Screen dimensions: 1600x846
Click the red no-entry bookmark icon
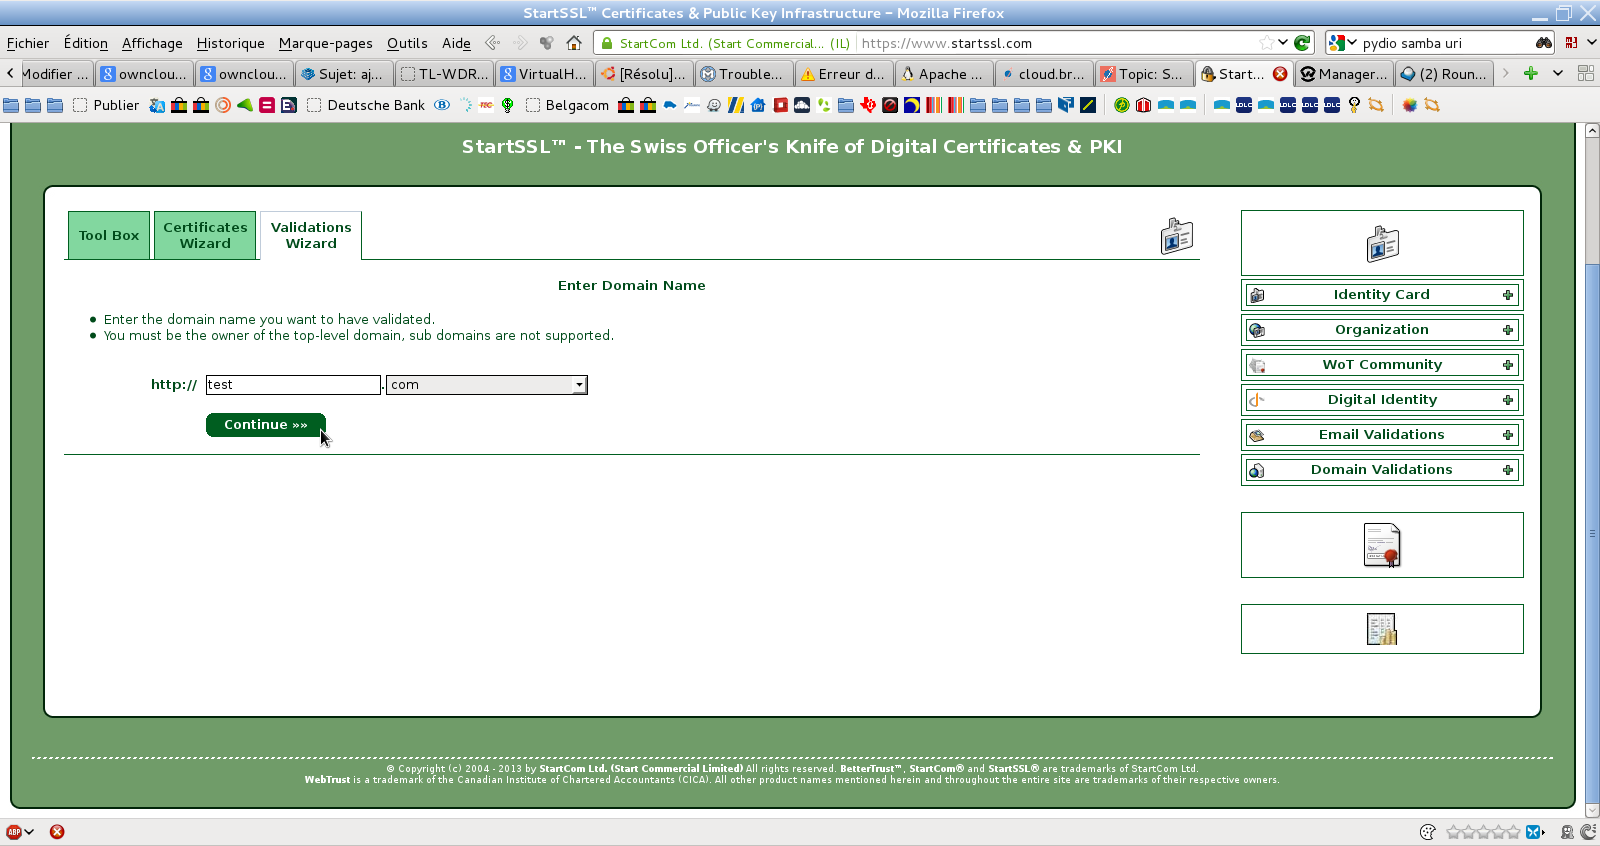coord(890,105)
